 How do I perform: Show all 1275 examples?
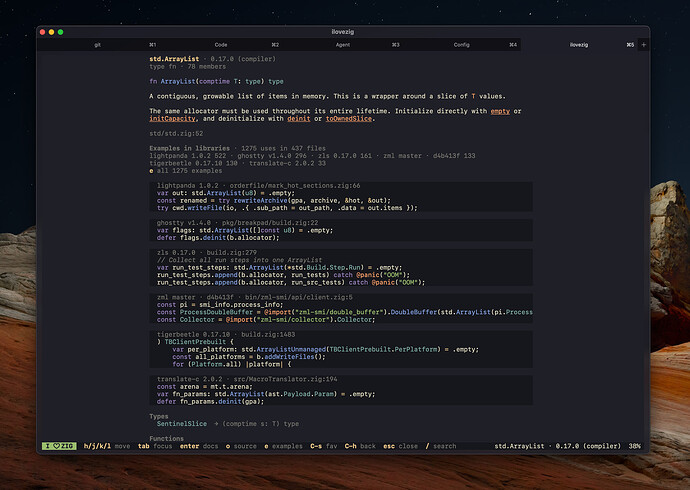coord(186,171)
